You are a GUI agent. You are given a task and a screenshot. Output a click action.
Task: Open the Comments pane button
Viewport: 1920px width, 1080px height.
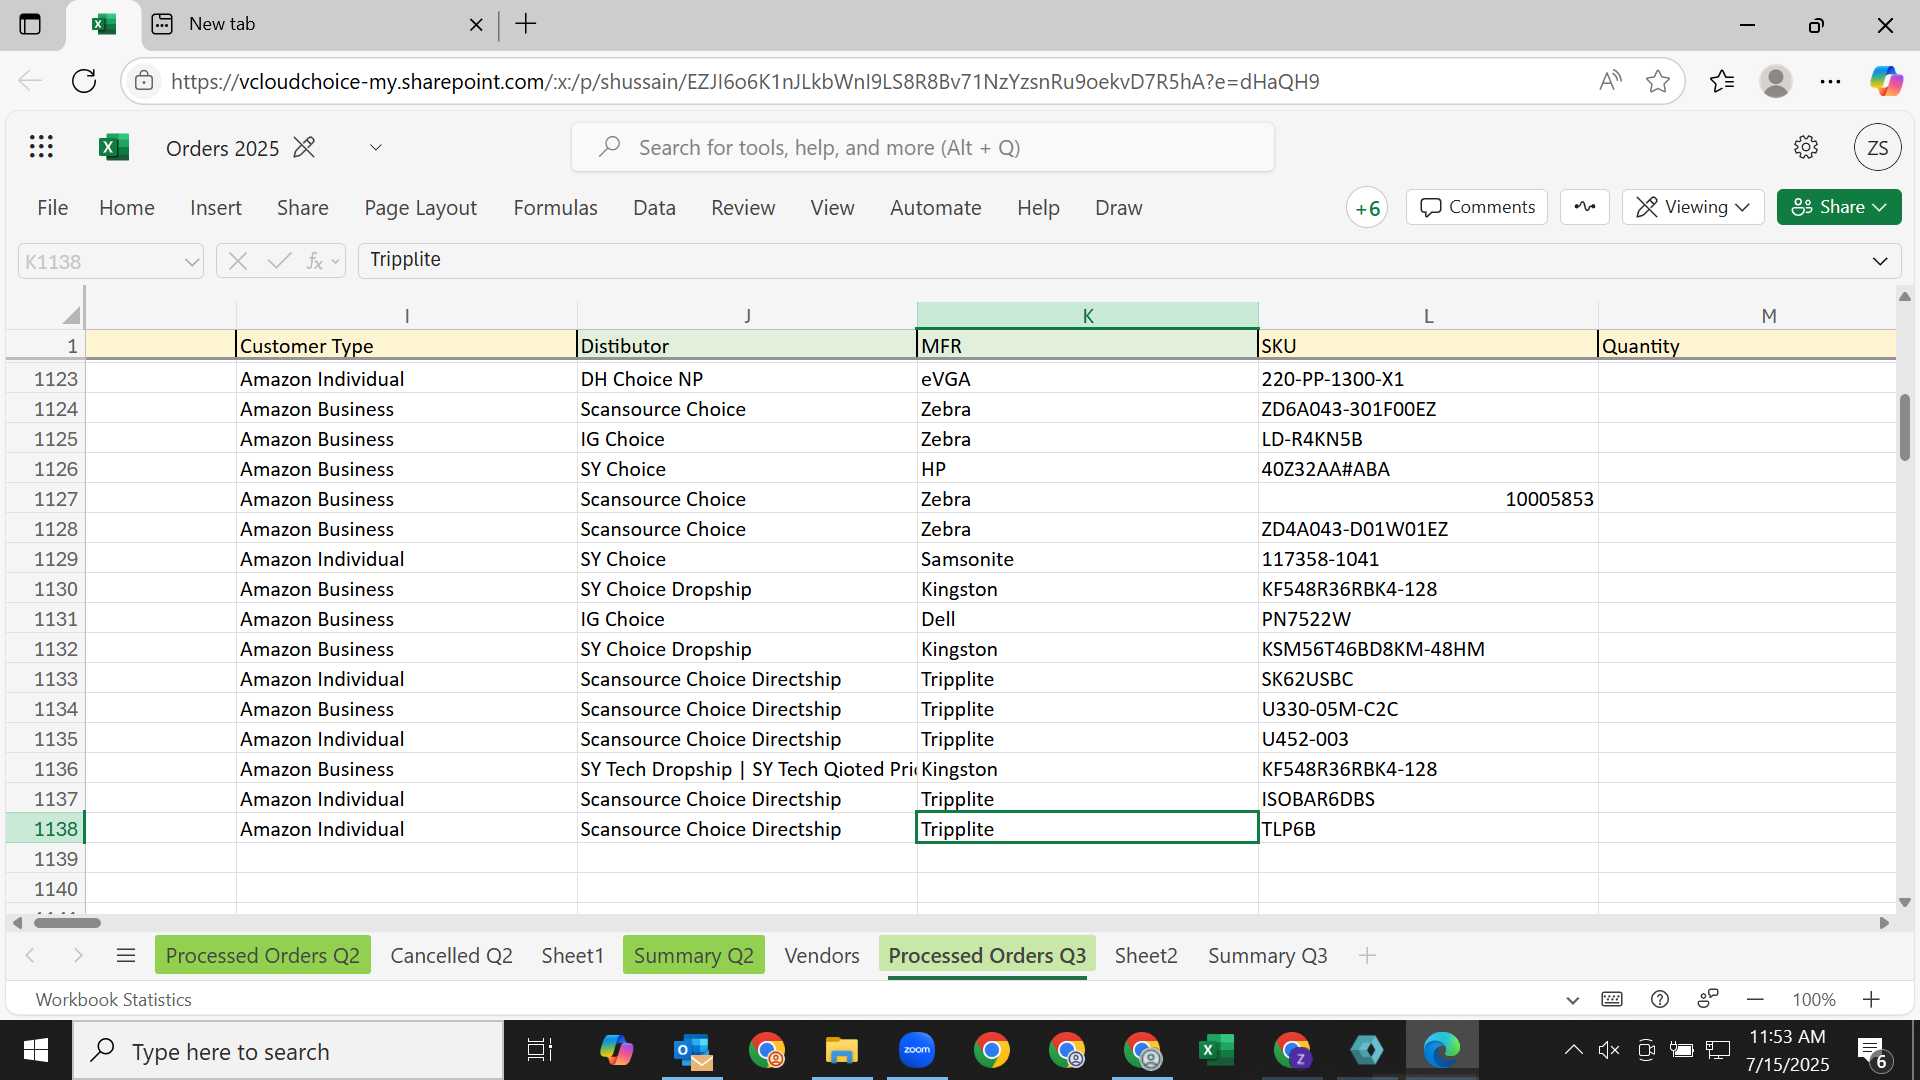coord(1477,207)
